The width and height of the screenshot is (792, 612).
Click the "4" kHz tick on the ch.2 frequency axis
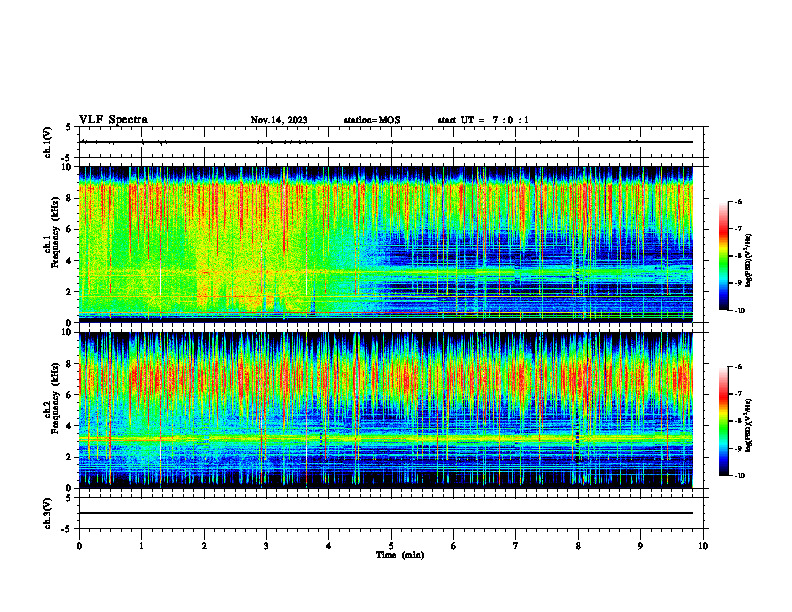pos(69,426)
